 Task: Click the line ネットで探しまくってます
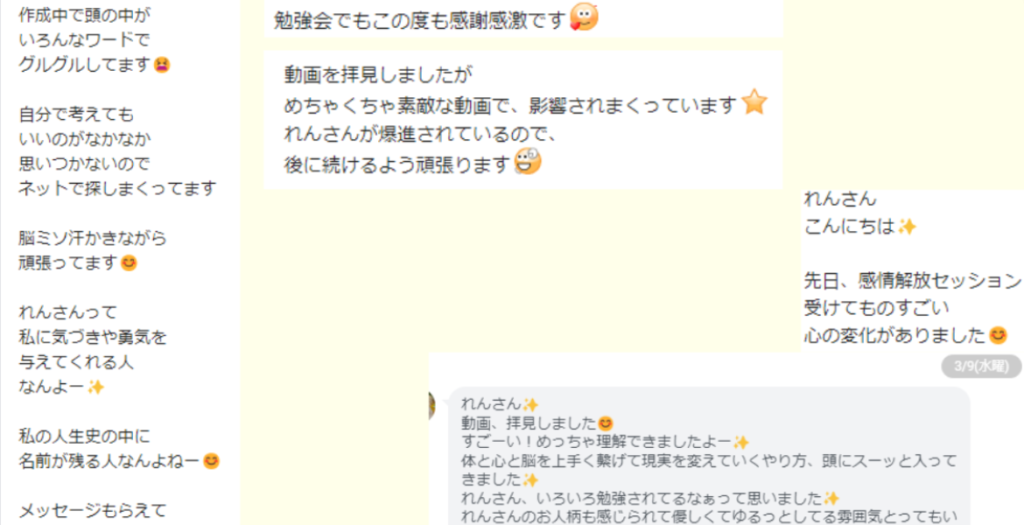pos(118,189)
